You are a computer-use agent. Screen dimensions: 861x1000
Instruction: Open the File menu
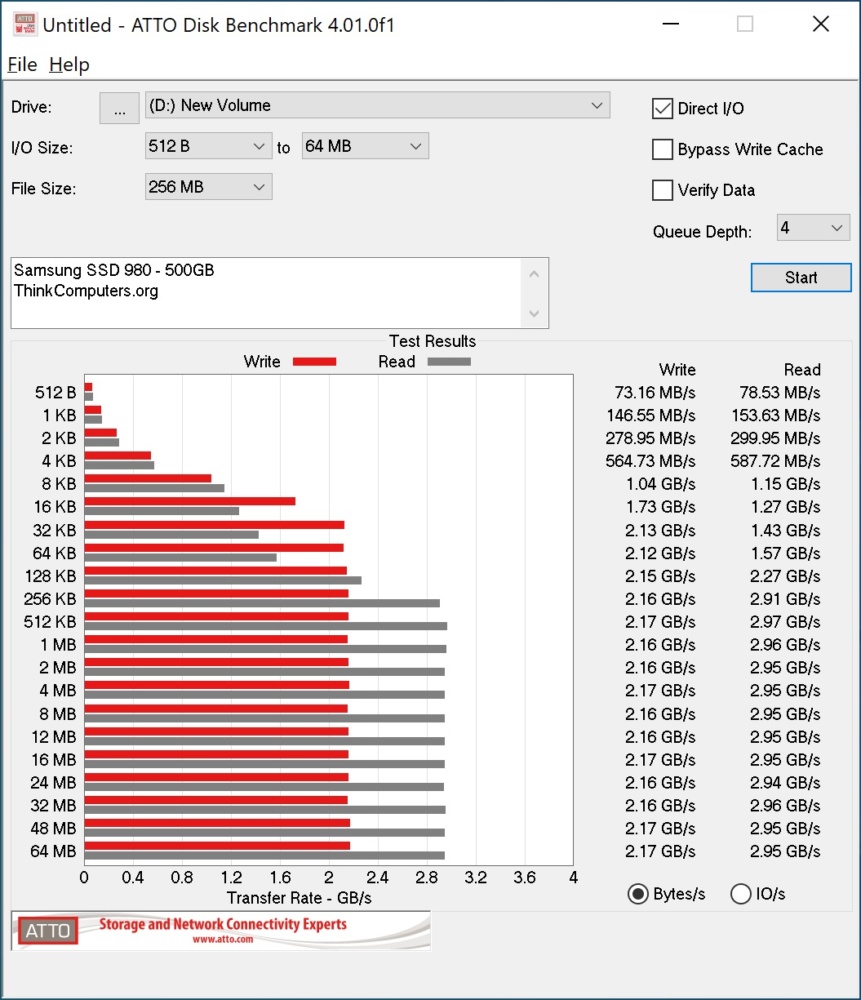[x=22, y=64]
